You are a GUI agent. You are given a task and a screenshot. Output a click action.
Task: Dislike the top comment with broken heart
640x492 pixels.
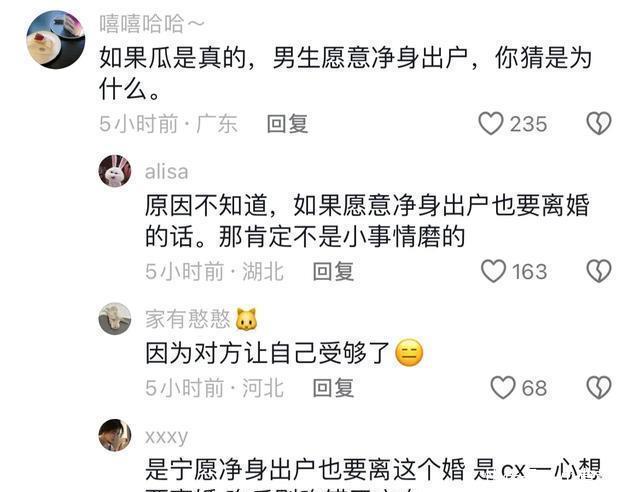coord(599,123)
